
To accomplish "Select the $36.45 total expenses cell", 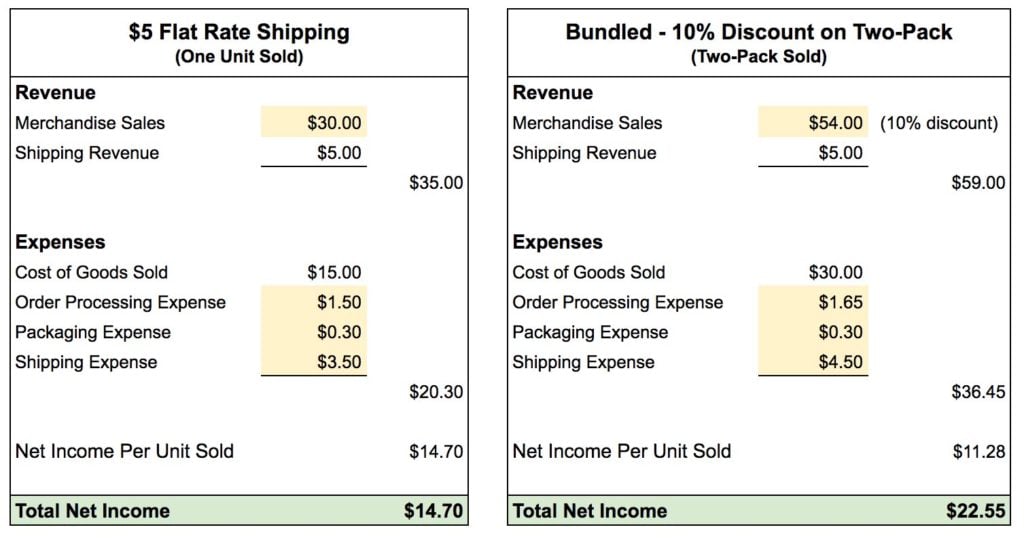I will [979, 392].
